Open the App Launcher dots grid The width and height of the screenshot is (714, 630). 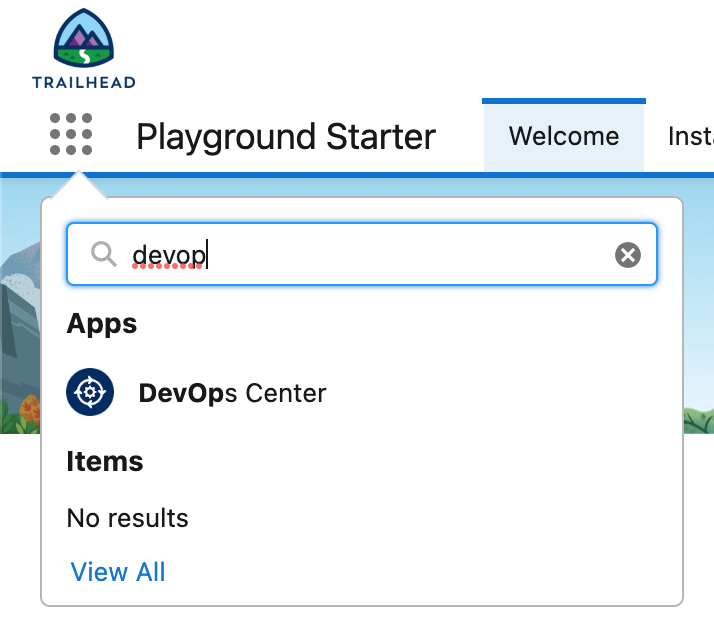tap(71, 134)
